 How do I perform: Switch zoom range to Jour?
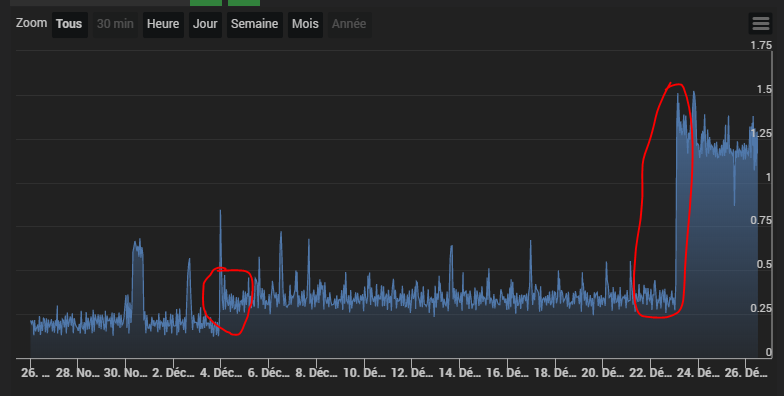(x=205, y=24)
